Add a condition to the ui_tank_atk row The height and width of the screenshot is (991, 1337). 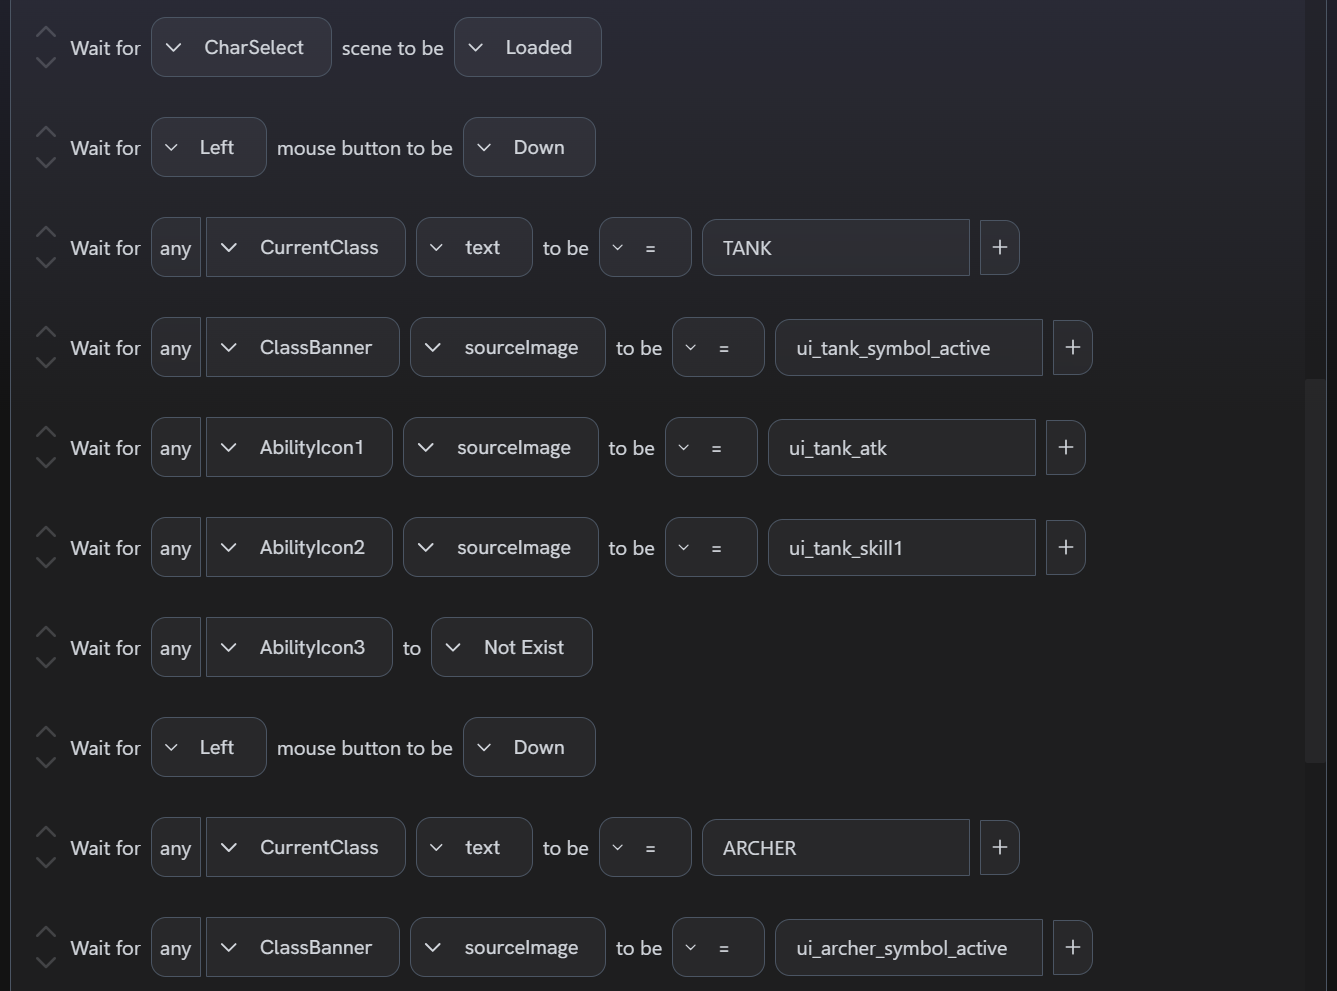coord(1065,447)
